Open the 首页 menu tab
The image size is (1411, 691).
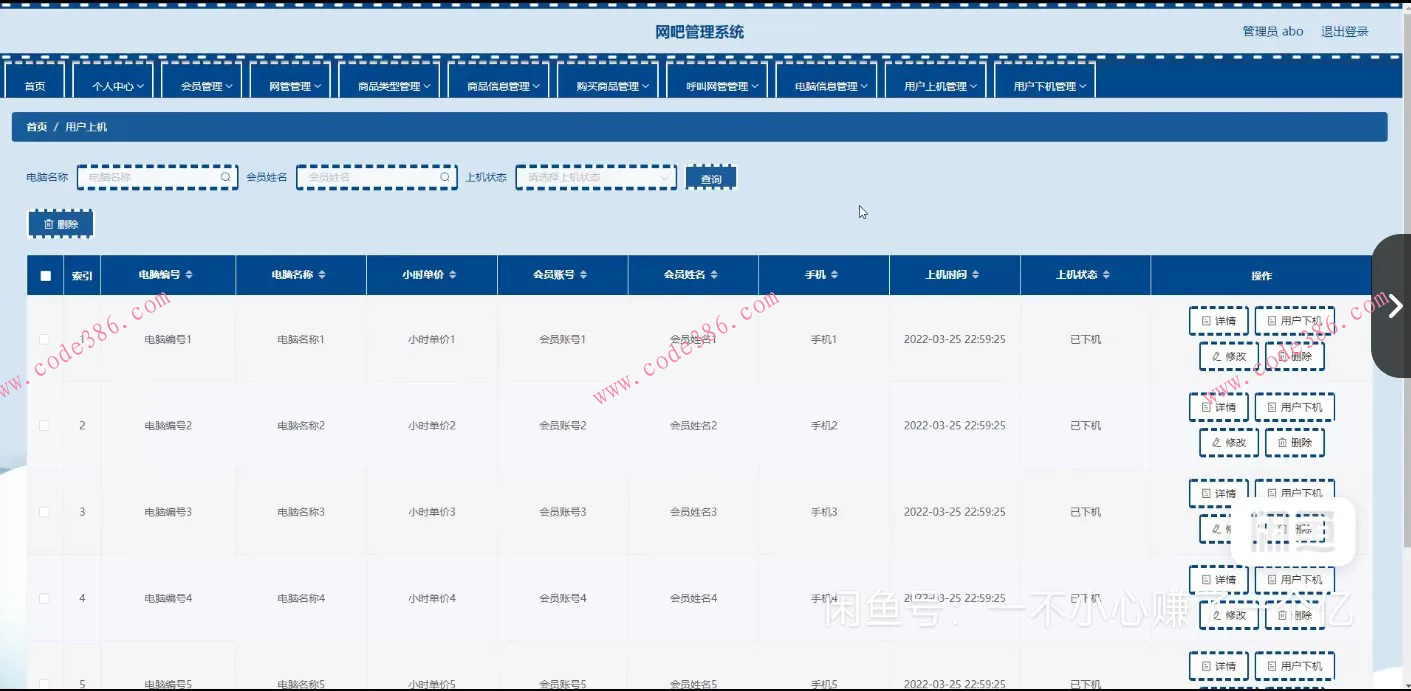(x=35, y=82)
